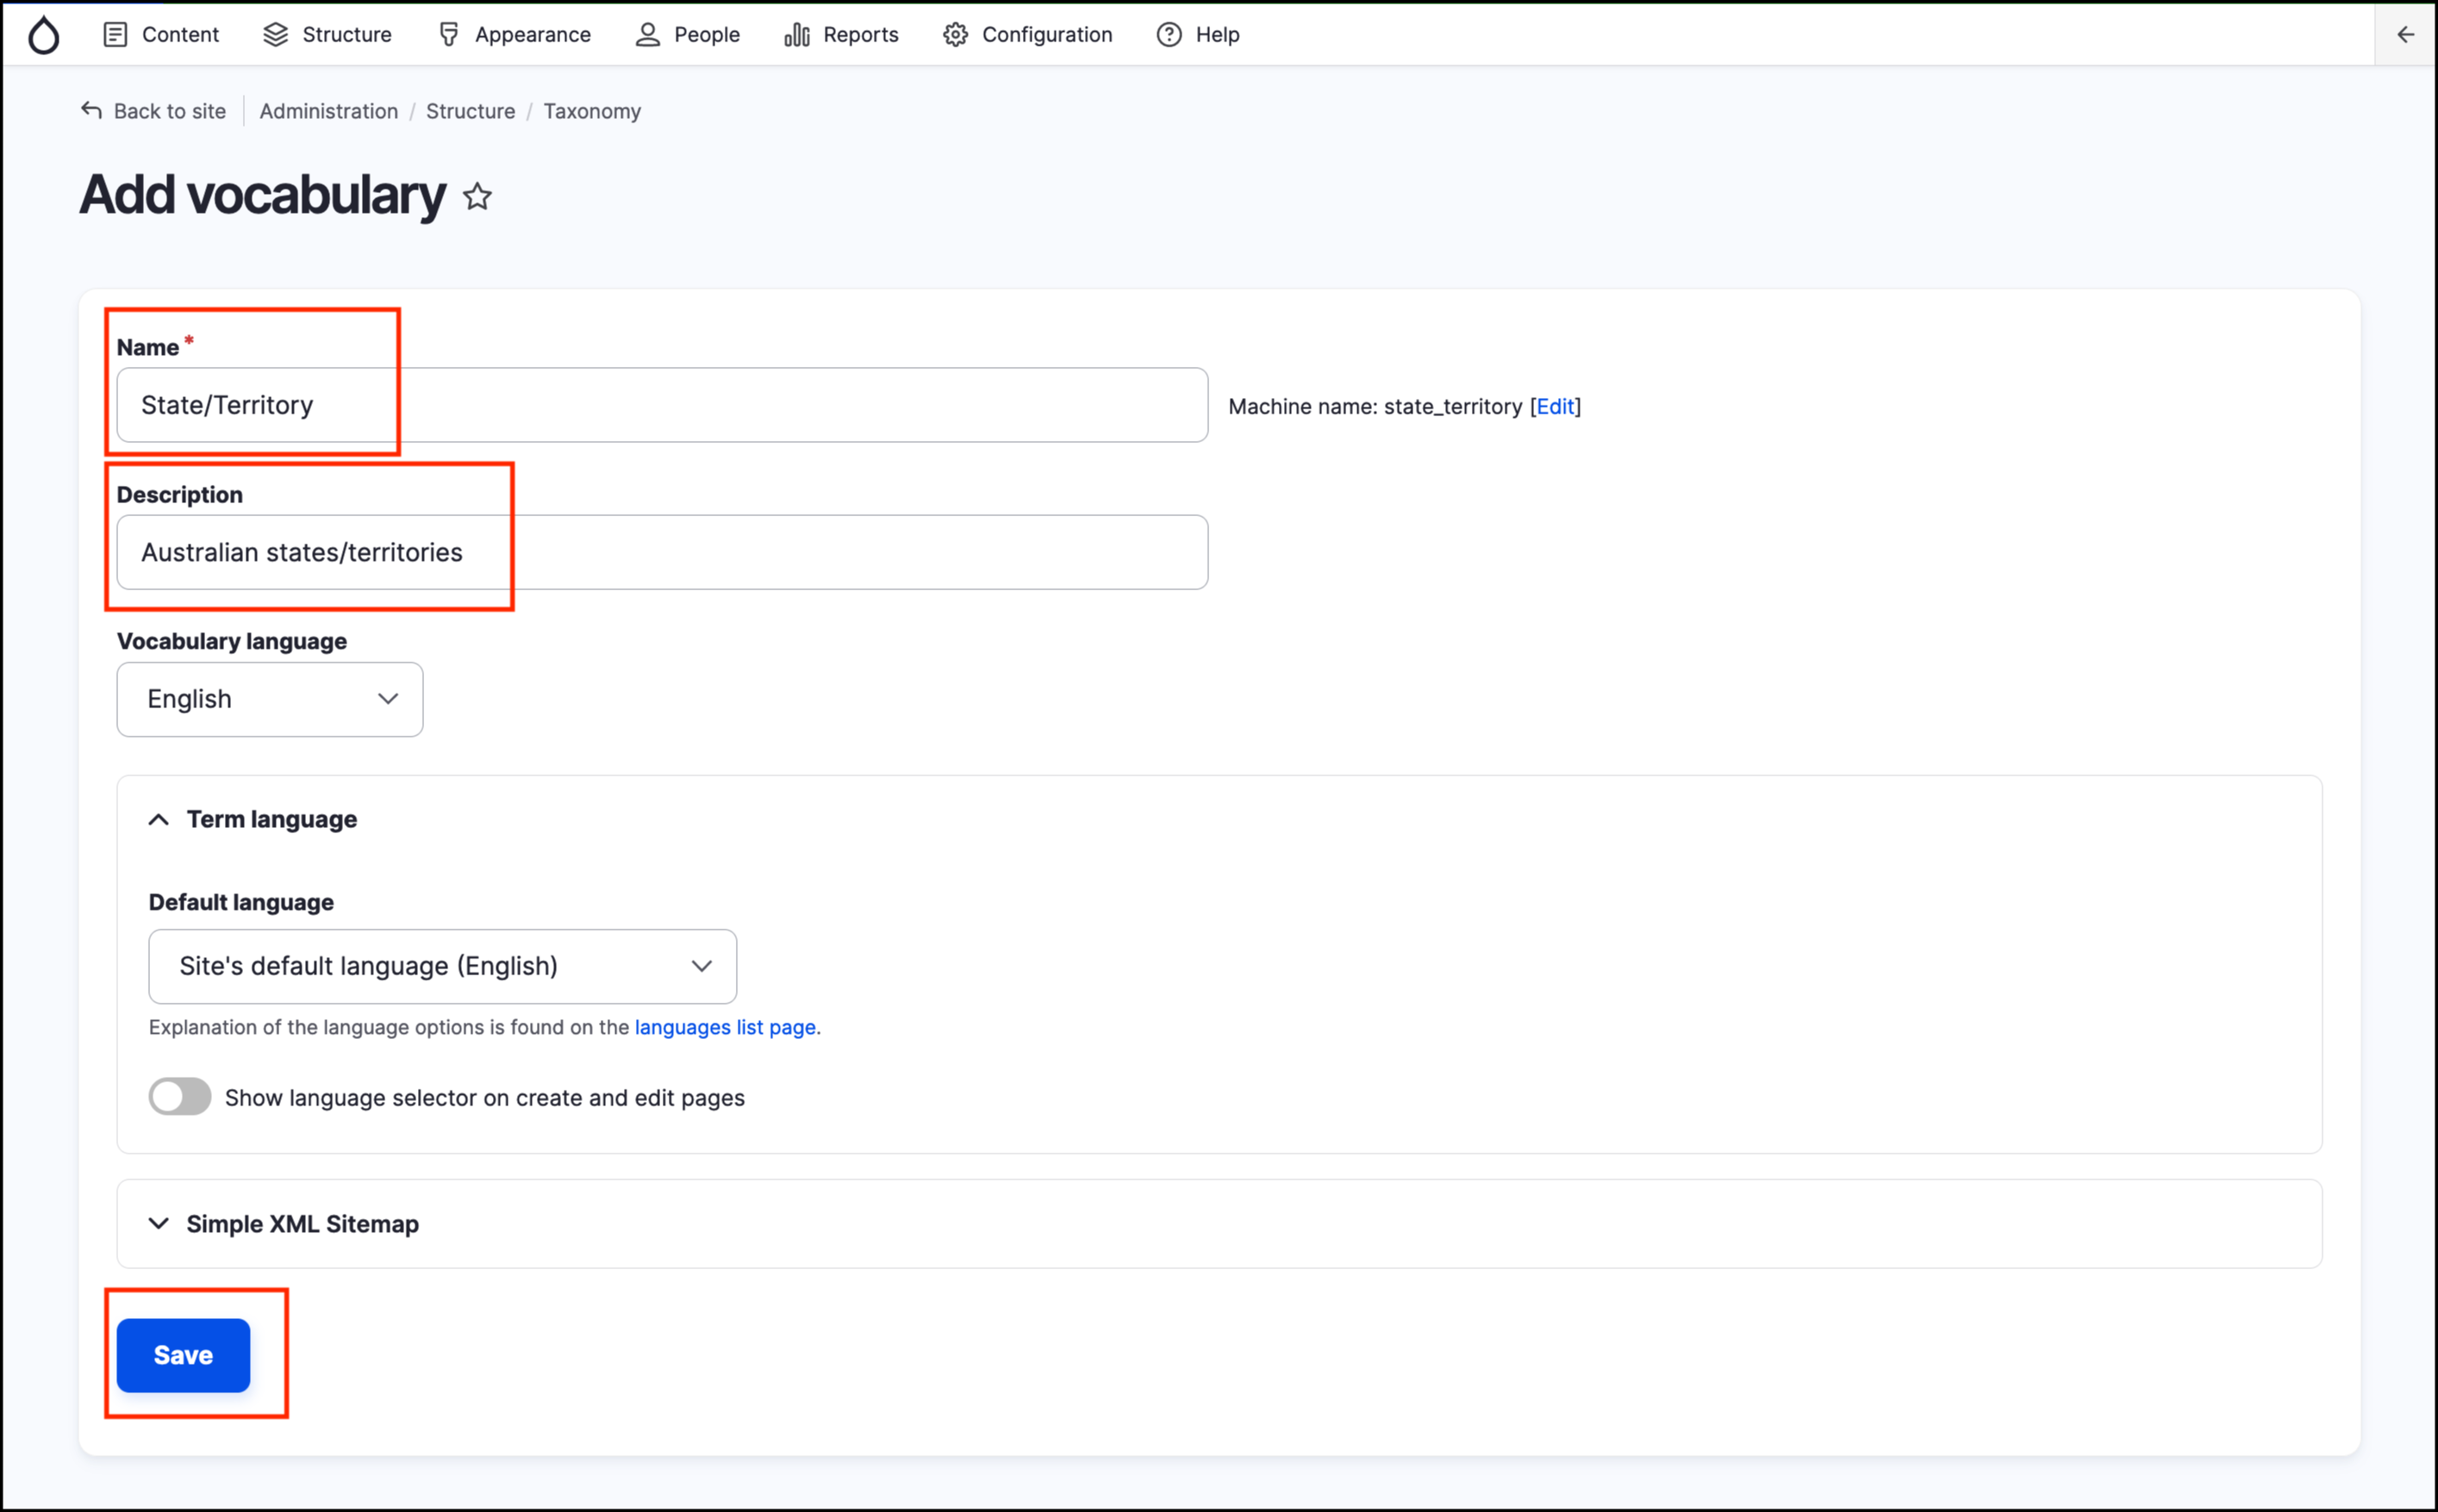The height and width of the screenshot is (1512, 2438).
Task: Click the Reports bar chart icon
Action: coord(797,35)
